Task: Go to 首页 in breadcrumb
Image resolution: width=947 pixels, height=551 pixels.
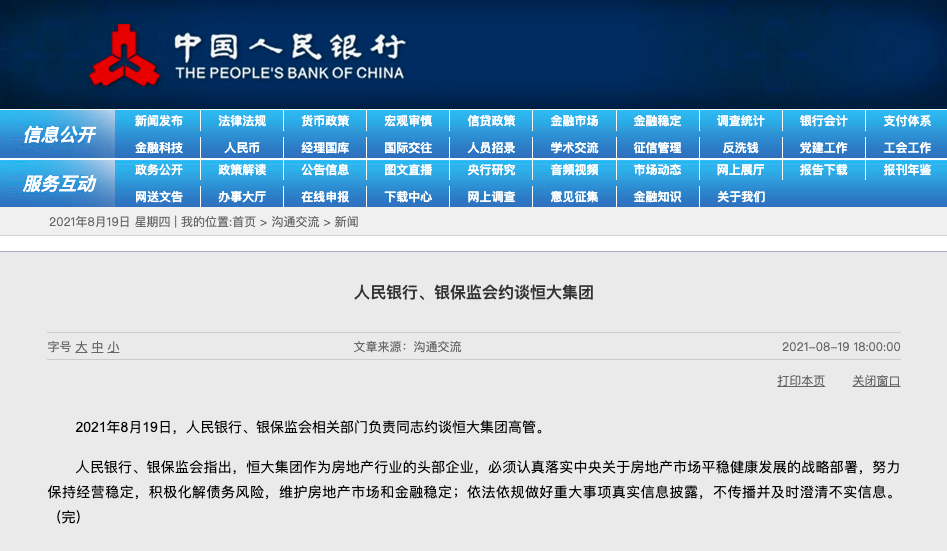Action: pos(244,222)
